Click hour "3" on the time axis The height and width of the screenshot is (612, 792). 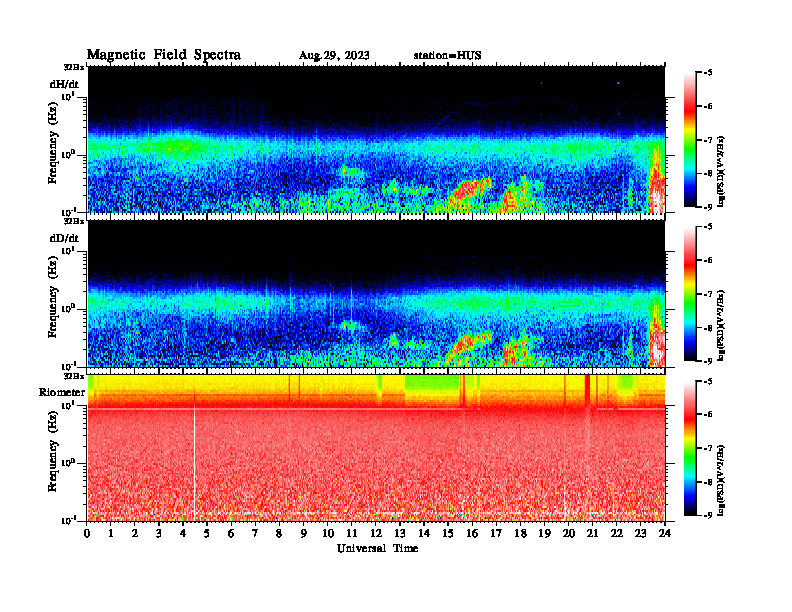point(159,533)
